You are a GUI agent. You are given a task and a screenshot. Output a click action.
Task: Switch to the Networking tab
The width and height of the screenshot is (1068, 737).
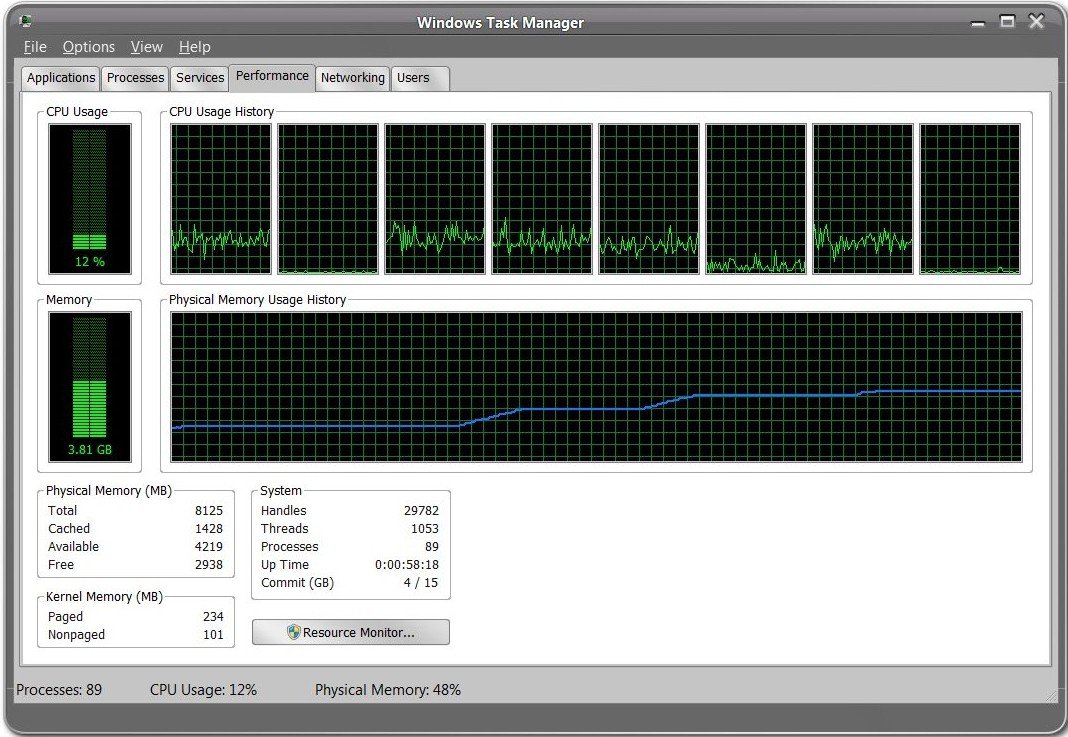coord(352,78)
